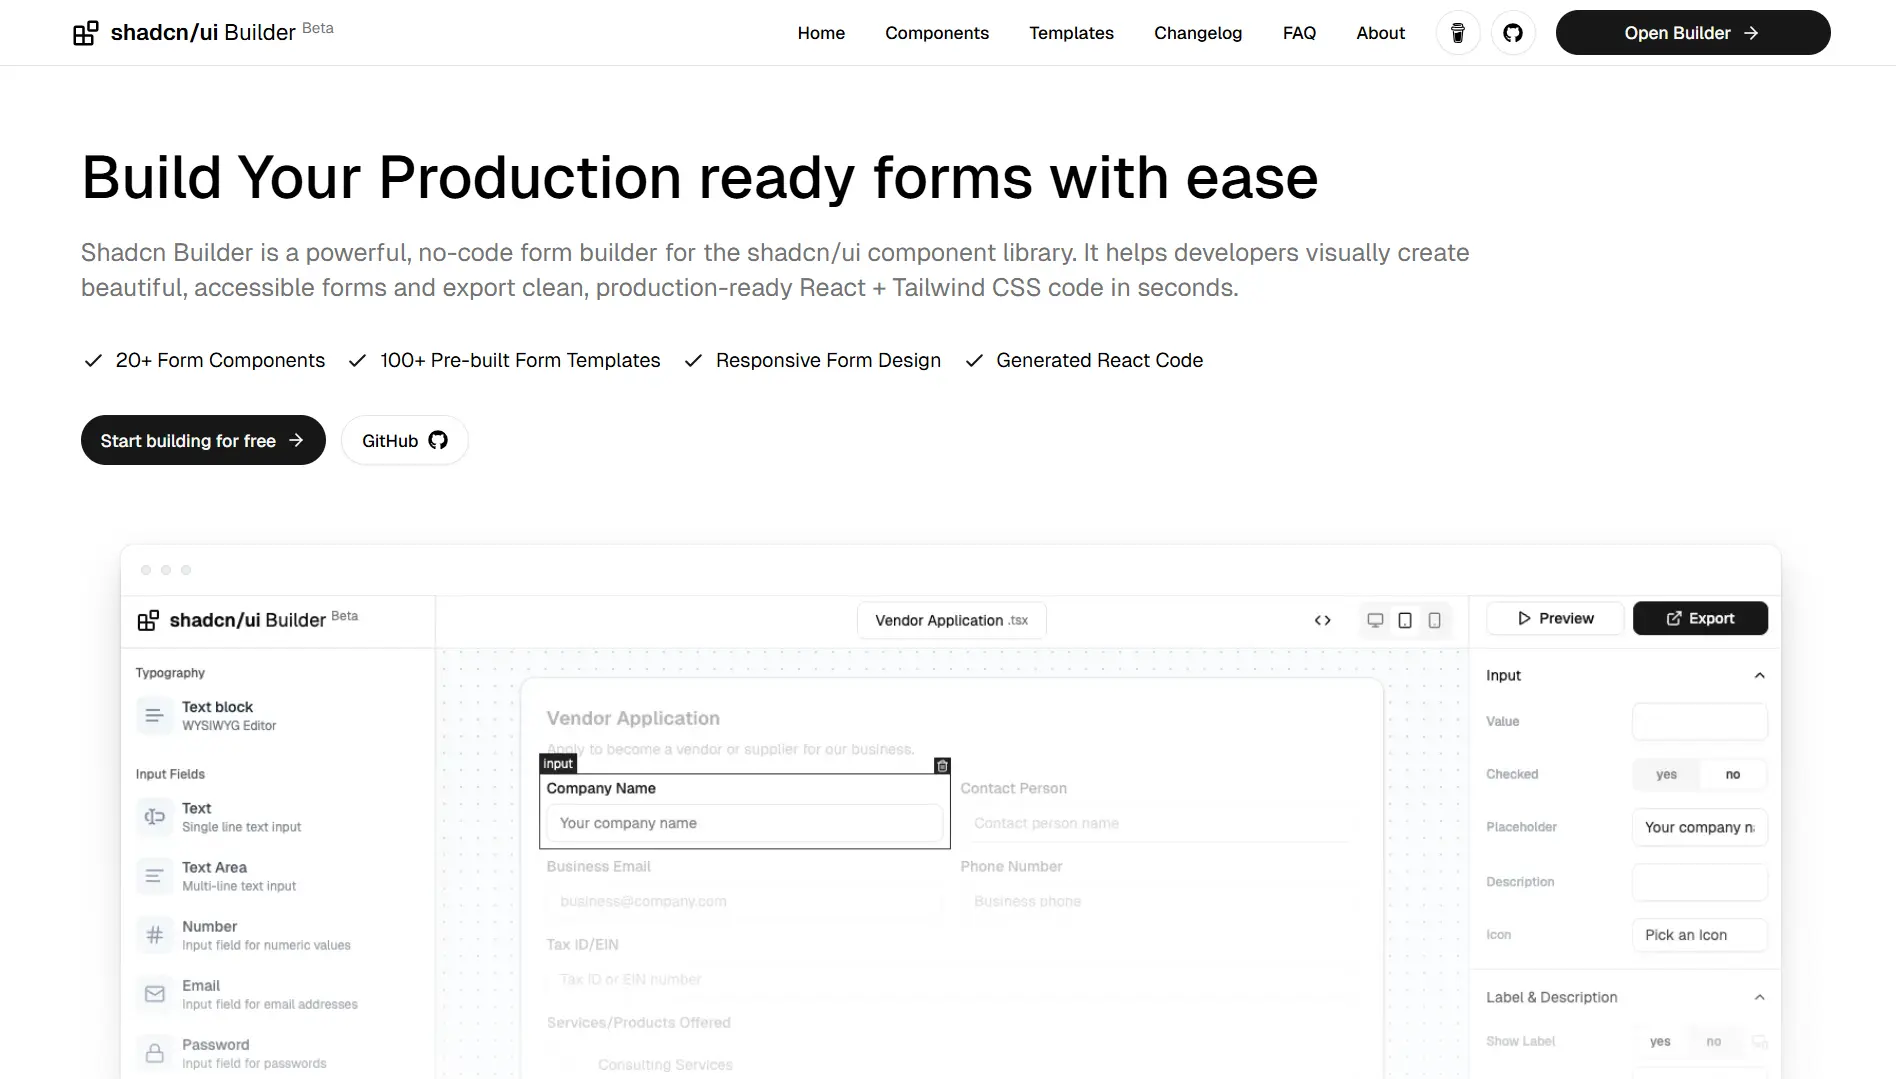Click the "Generated React Code" feature text

(x=1099, y=360)
